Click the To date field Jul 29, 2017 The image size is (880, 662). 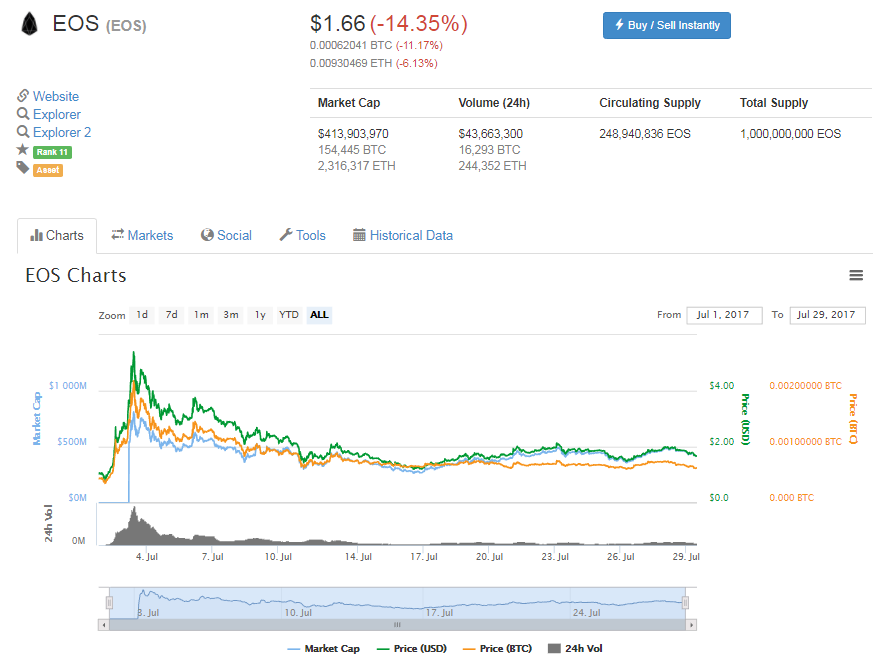827,315
